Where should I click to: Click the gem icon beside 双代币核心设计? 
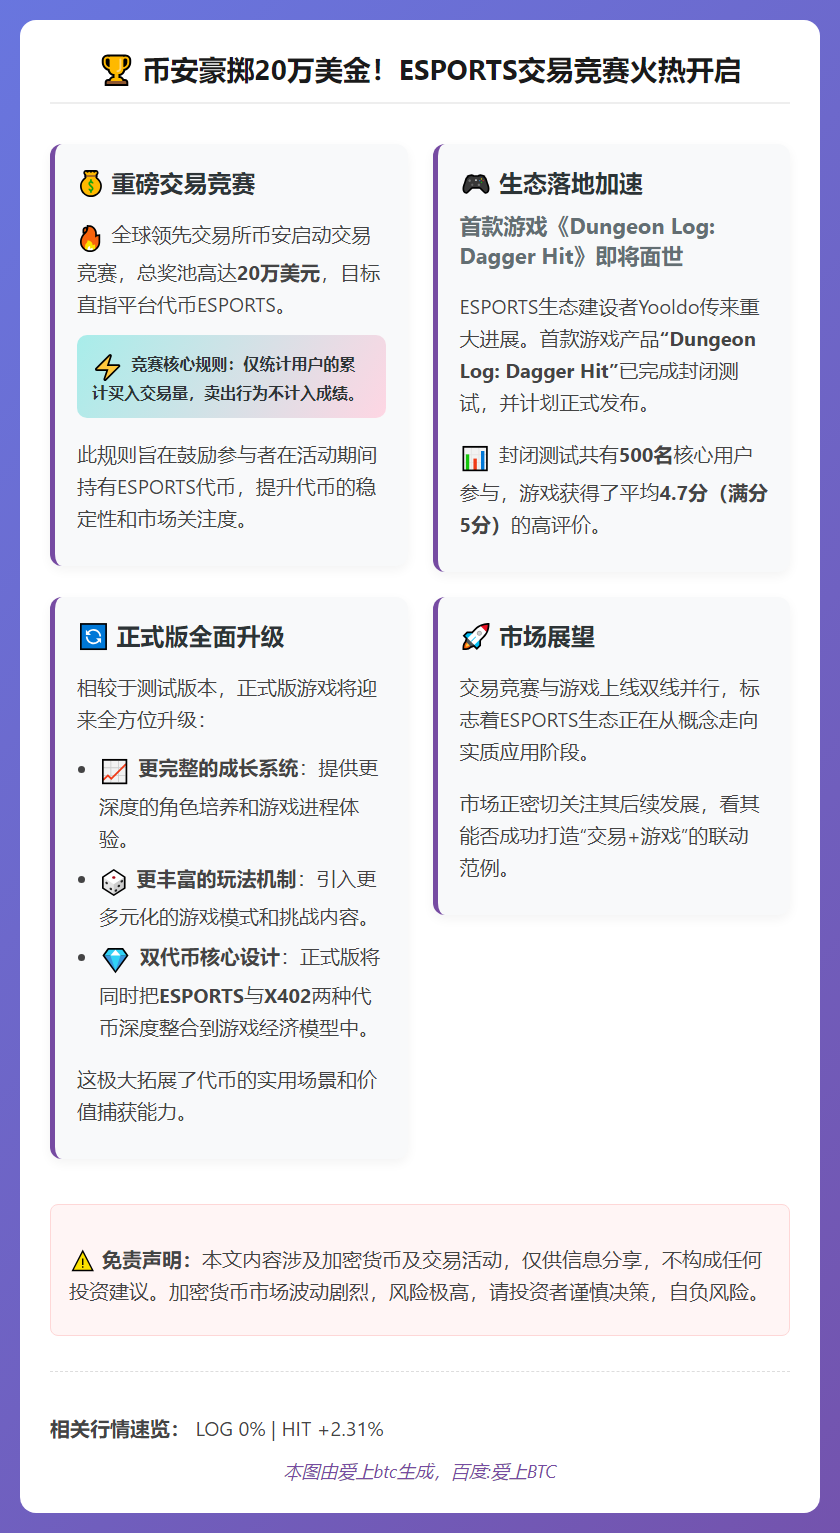coord(115,959)
